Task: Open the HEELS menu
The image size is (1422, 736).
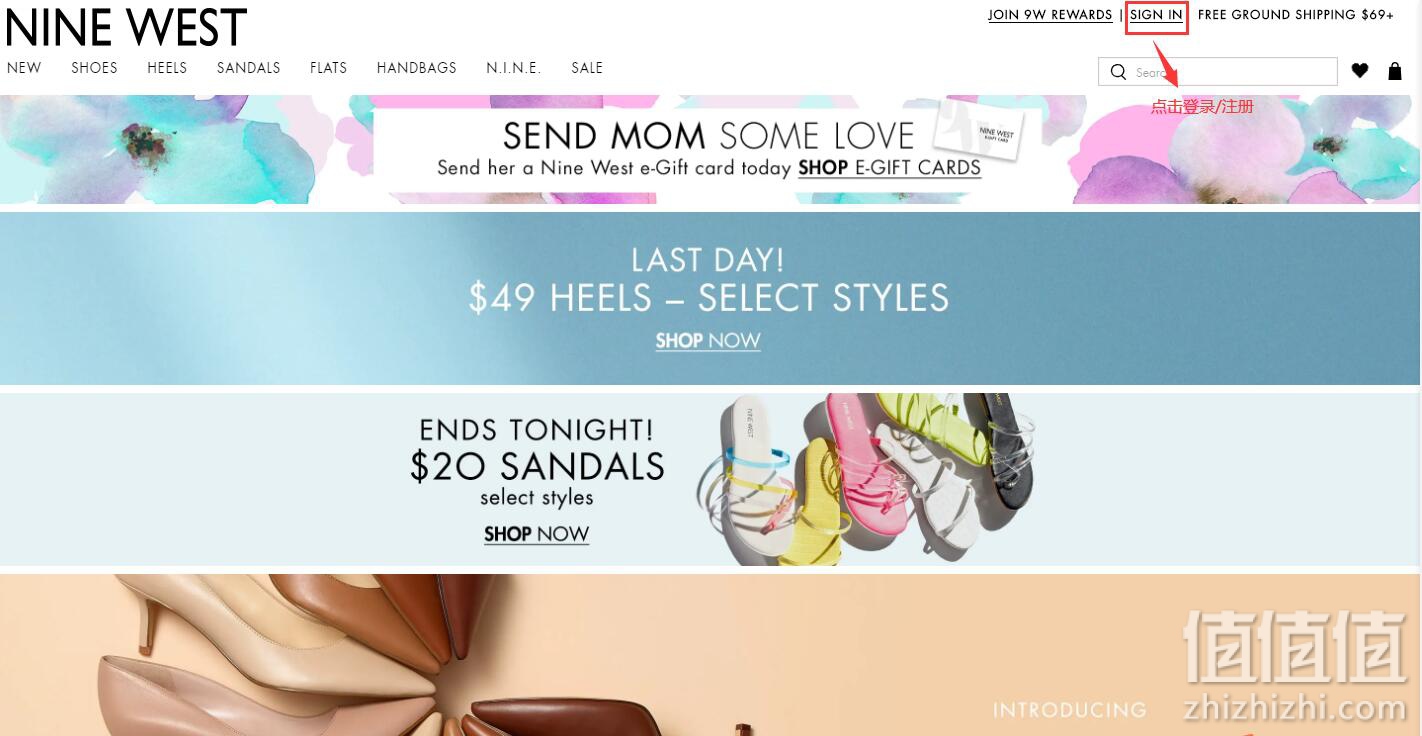Action: click(167, 68)
